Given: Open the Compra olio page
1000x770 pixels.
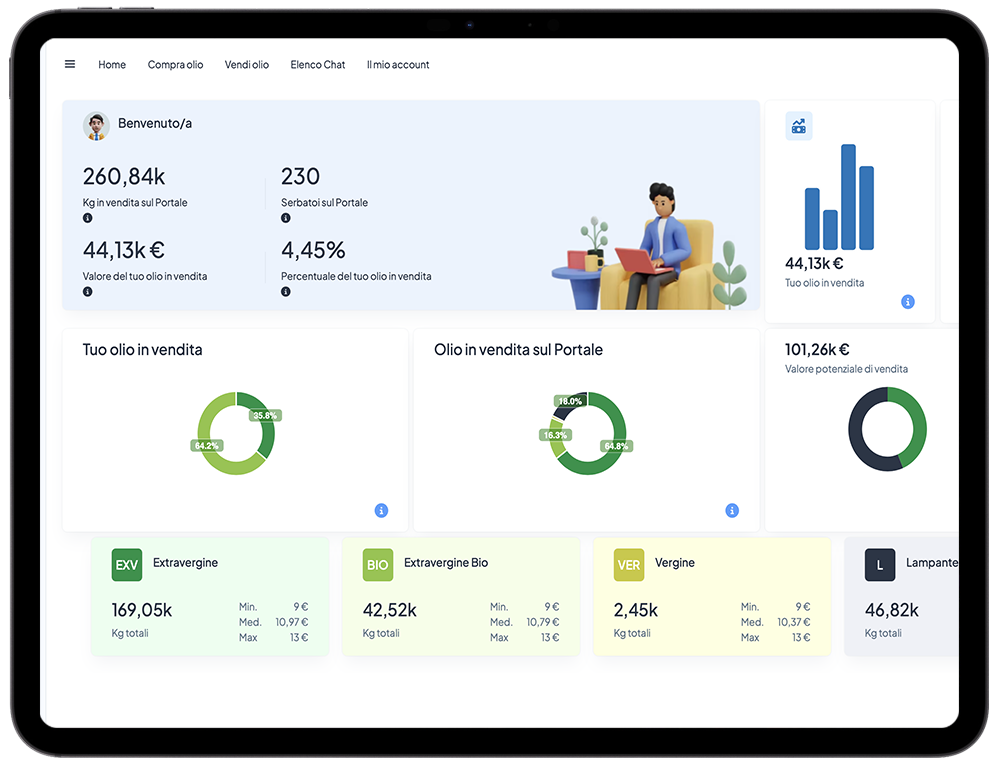Looking at the screenshot, I should coord(175,65).
